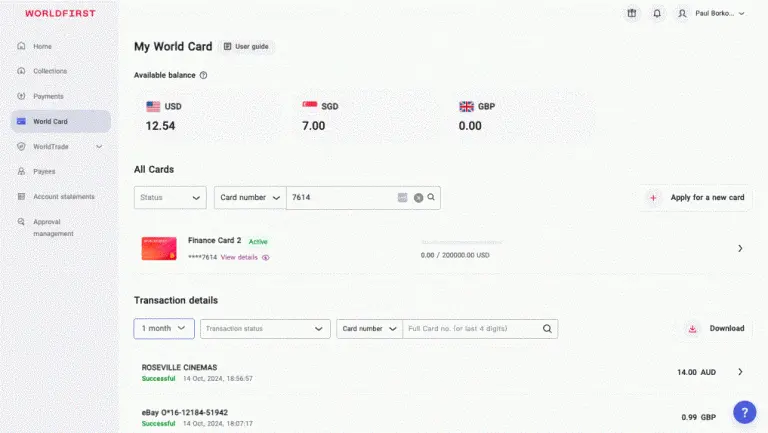This screenshot has width=768, height=433.
Task: Click the Finance Card 2 thumbnail
Action: [x=159, y=248]
